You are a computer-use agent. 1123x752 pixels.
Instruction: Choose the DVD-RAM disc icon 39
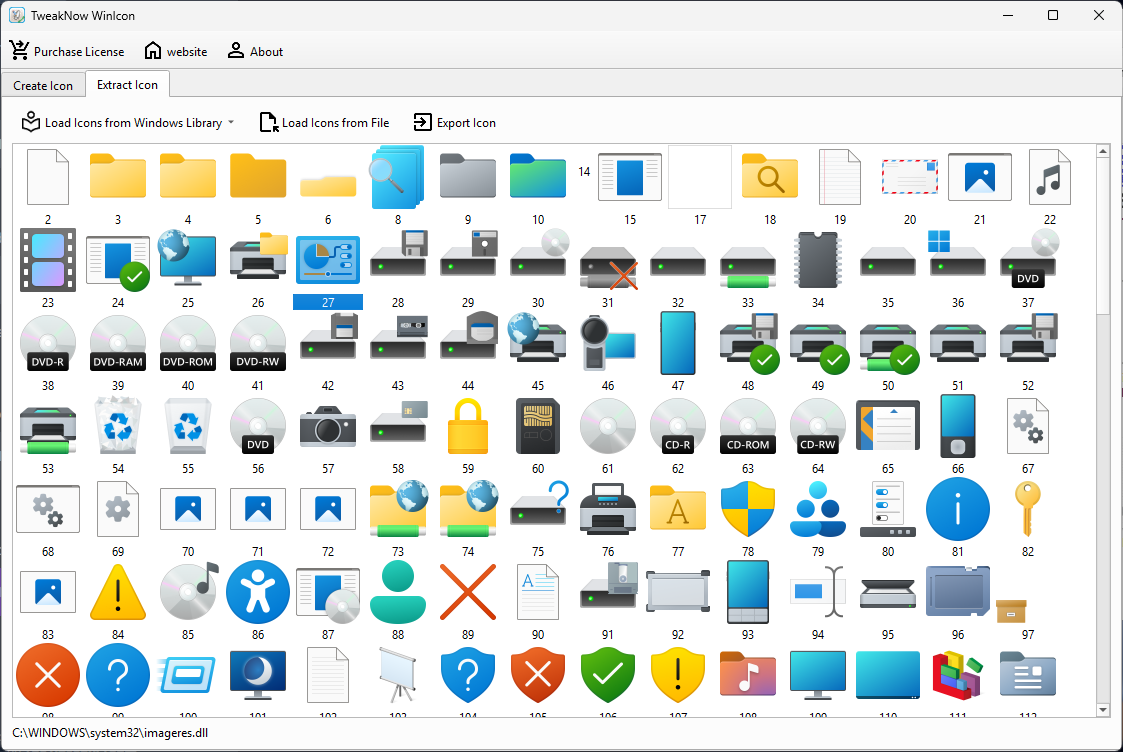click(118, 343)
